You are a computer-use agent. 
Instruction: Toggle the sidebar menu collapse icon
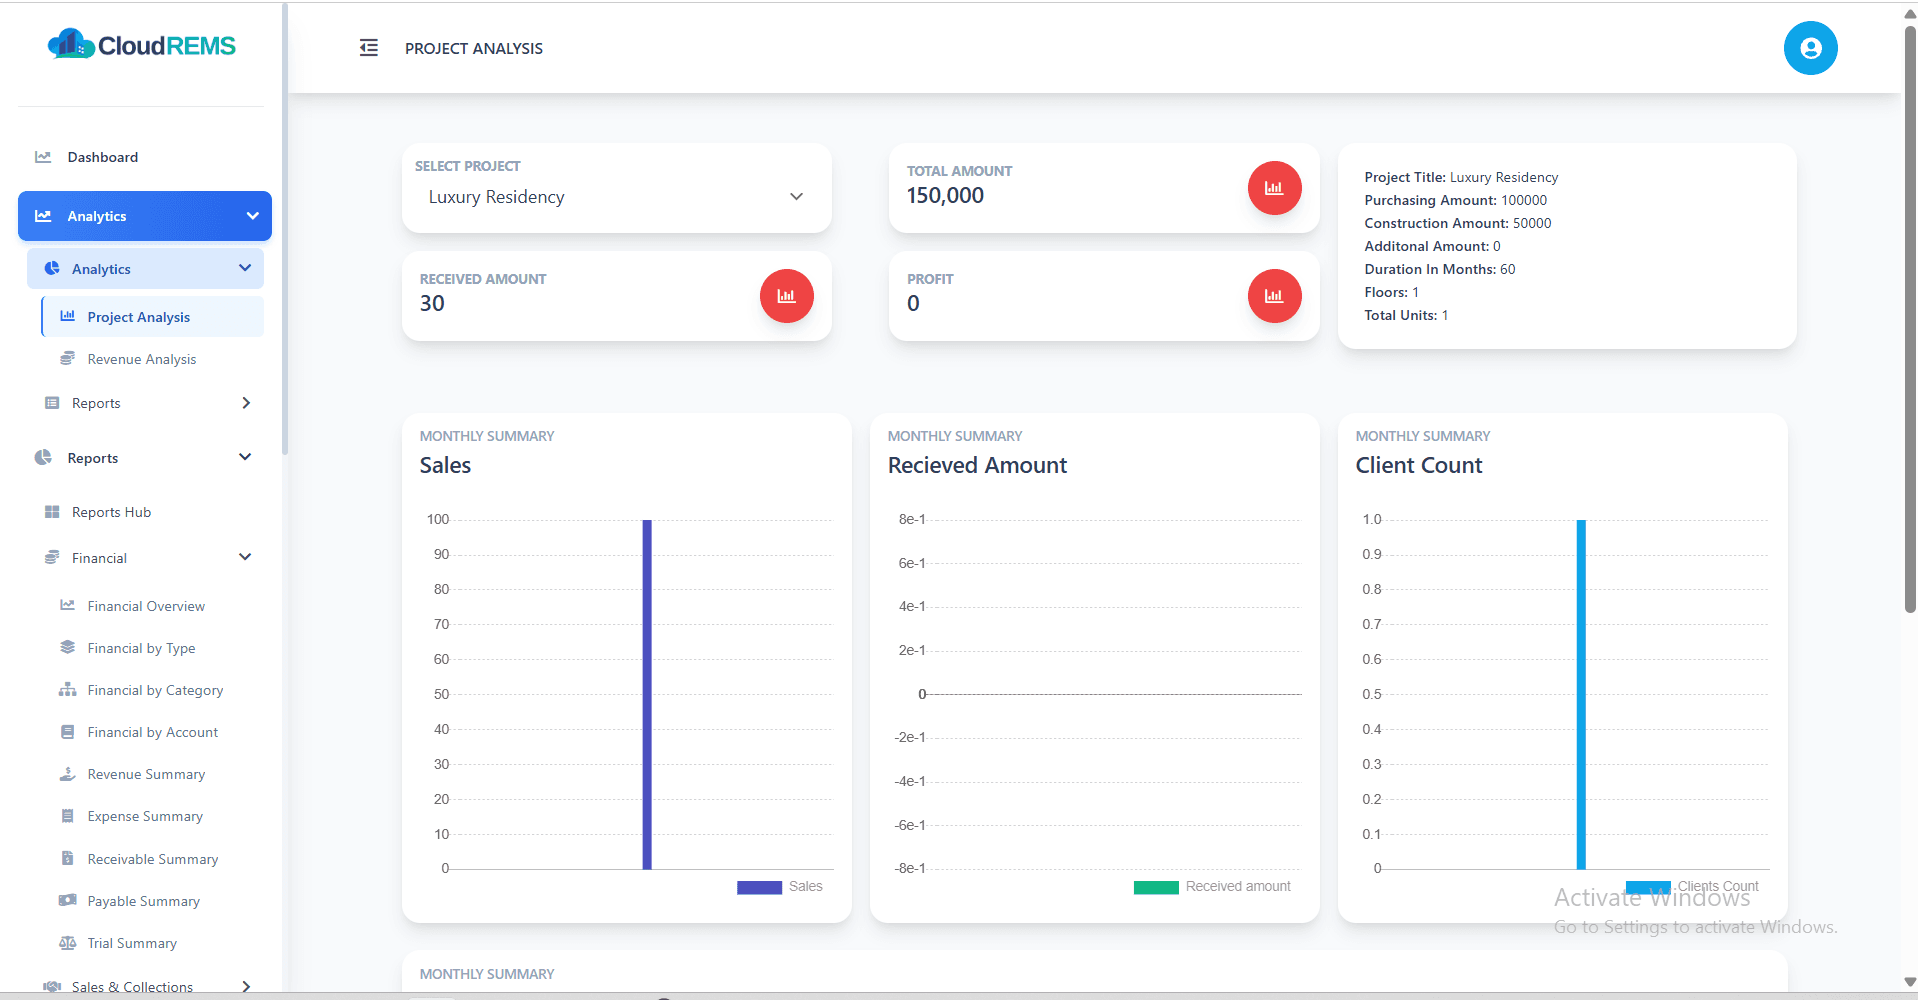point(369,48)
